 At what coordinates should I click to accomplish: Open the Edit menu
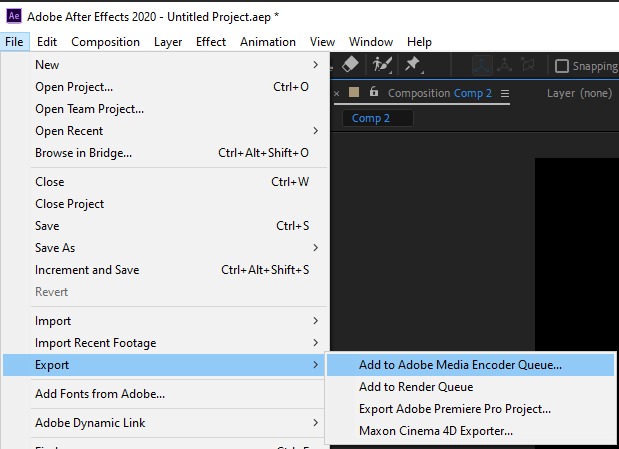click(47, 41)
